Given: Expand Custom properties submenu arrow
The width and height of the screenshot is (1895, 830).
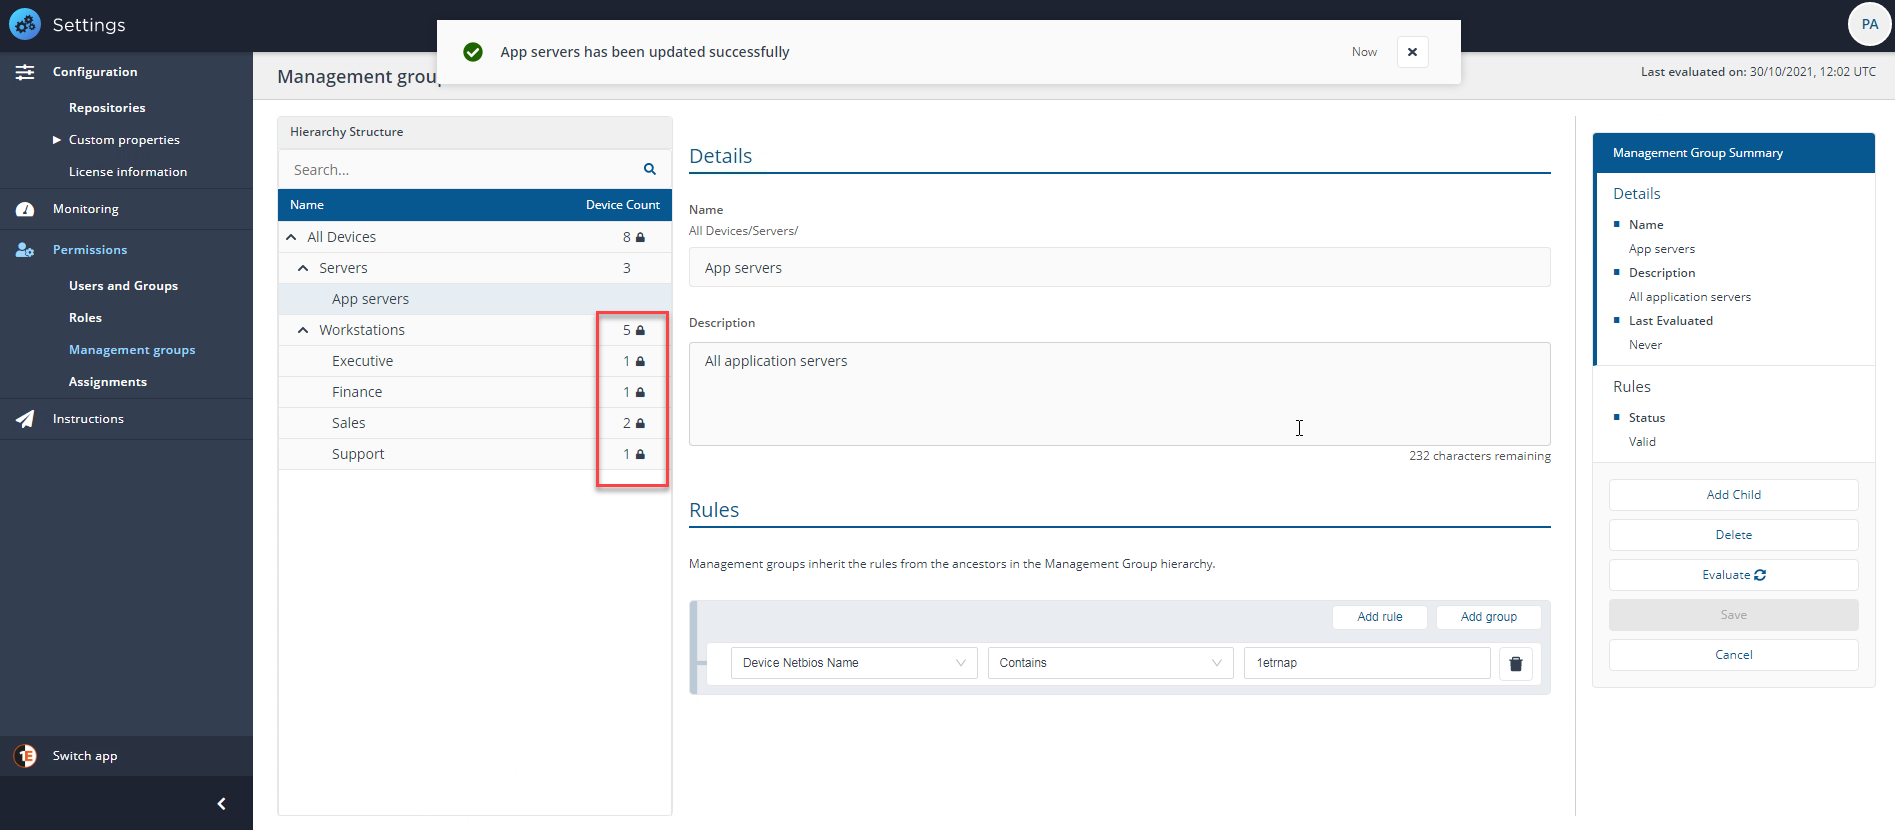Looking at the screenshot, I should [x=57, y=140].
